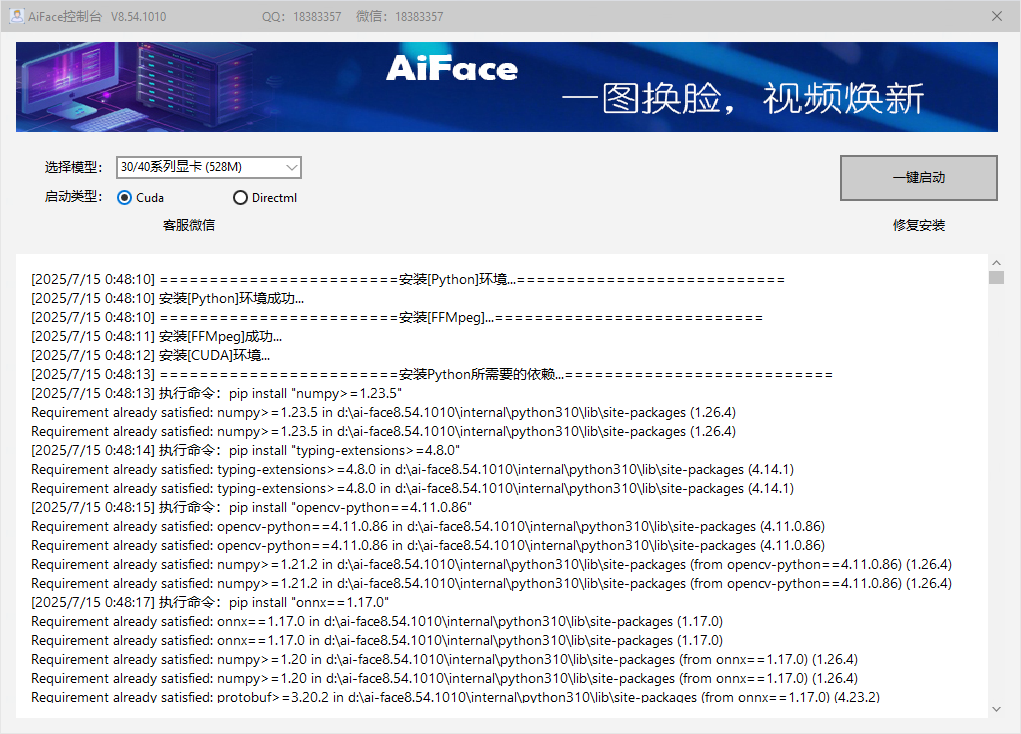The image size is (1021, 734).
Task: Click the 启动类型 label
Action: click(73, 197)
